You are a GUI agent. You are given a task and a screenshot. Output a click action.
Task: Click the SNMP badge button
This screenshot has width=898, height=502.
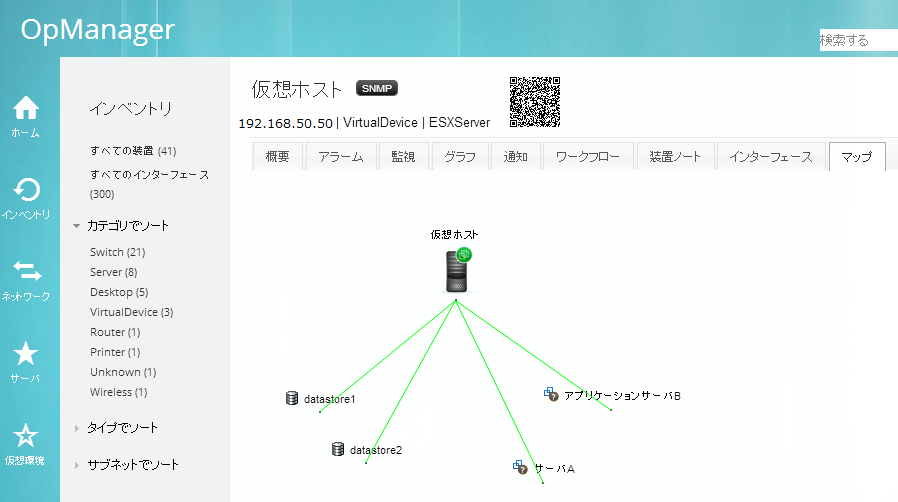pos(377,89)
